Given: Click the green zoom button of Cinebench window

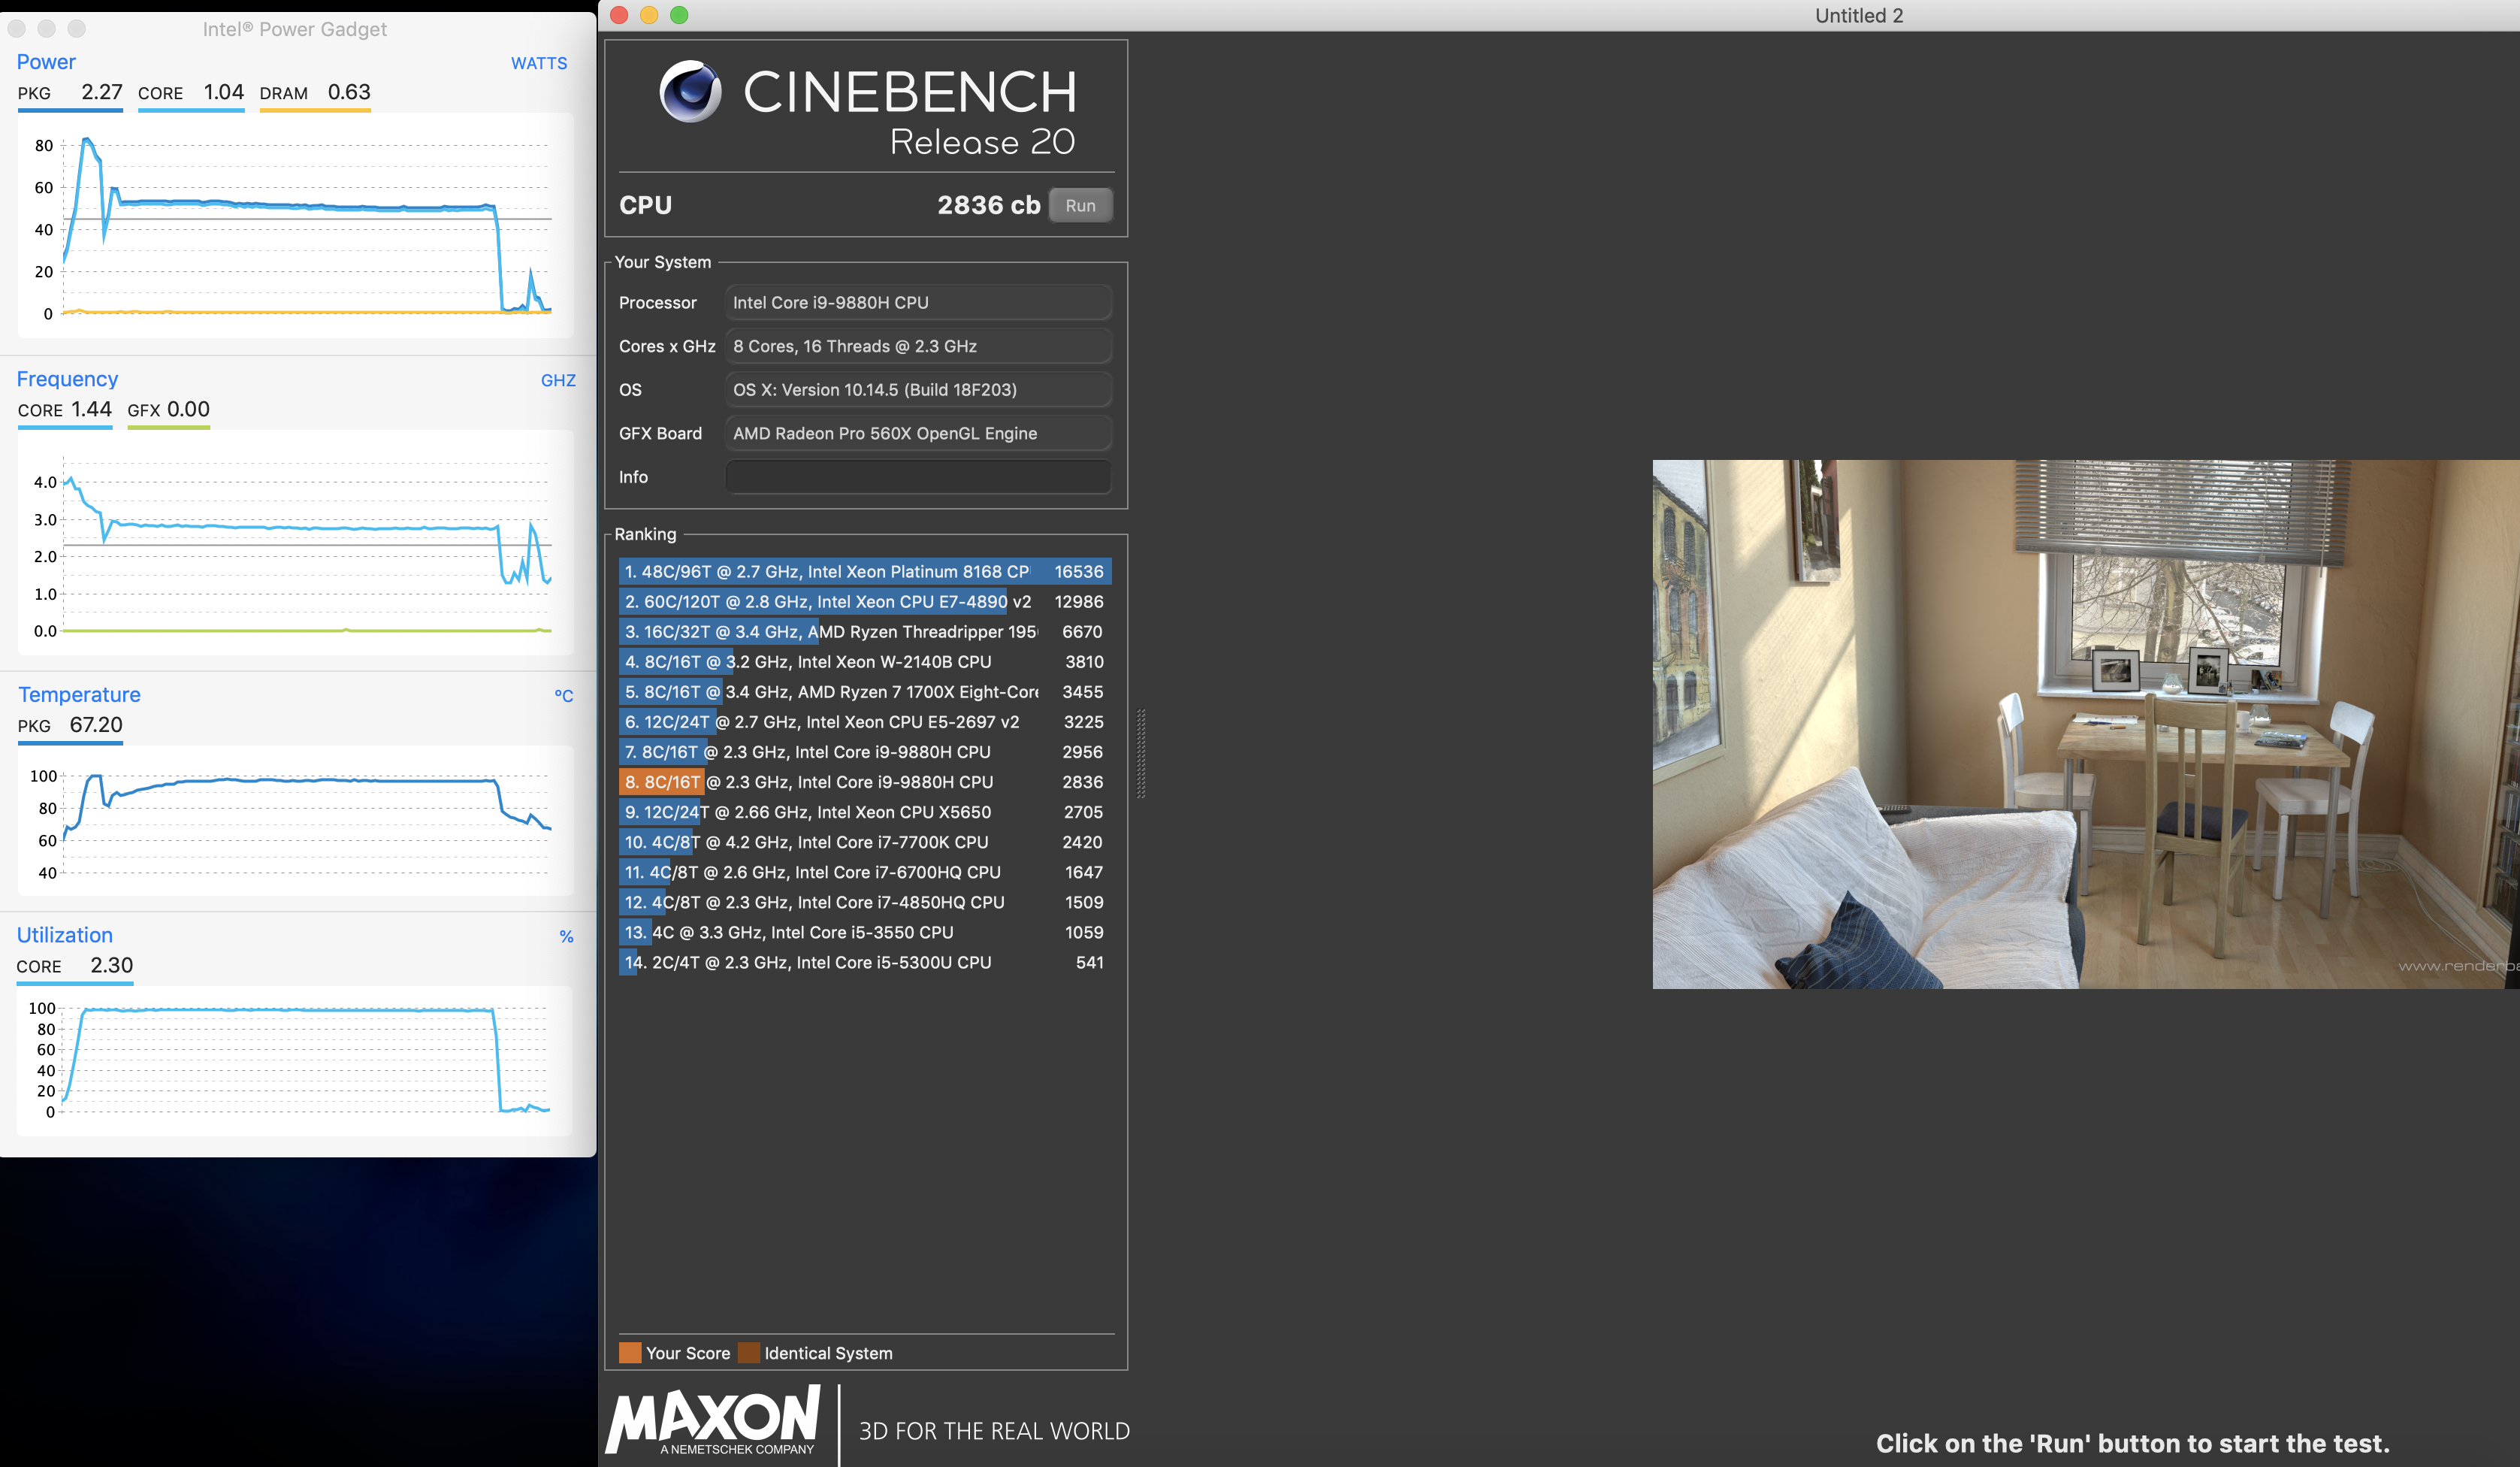Looking at the screenshot, I should (x=679, y=15).
